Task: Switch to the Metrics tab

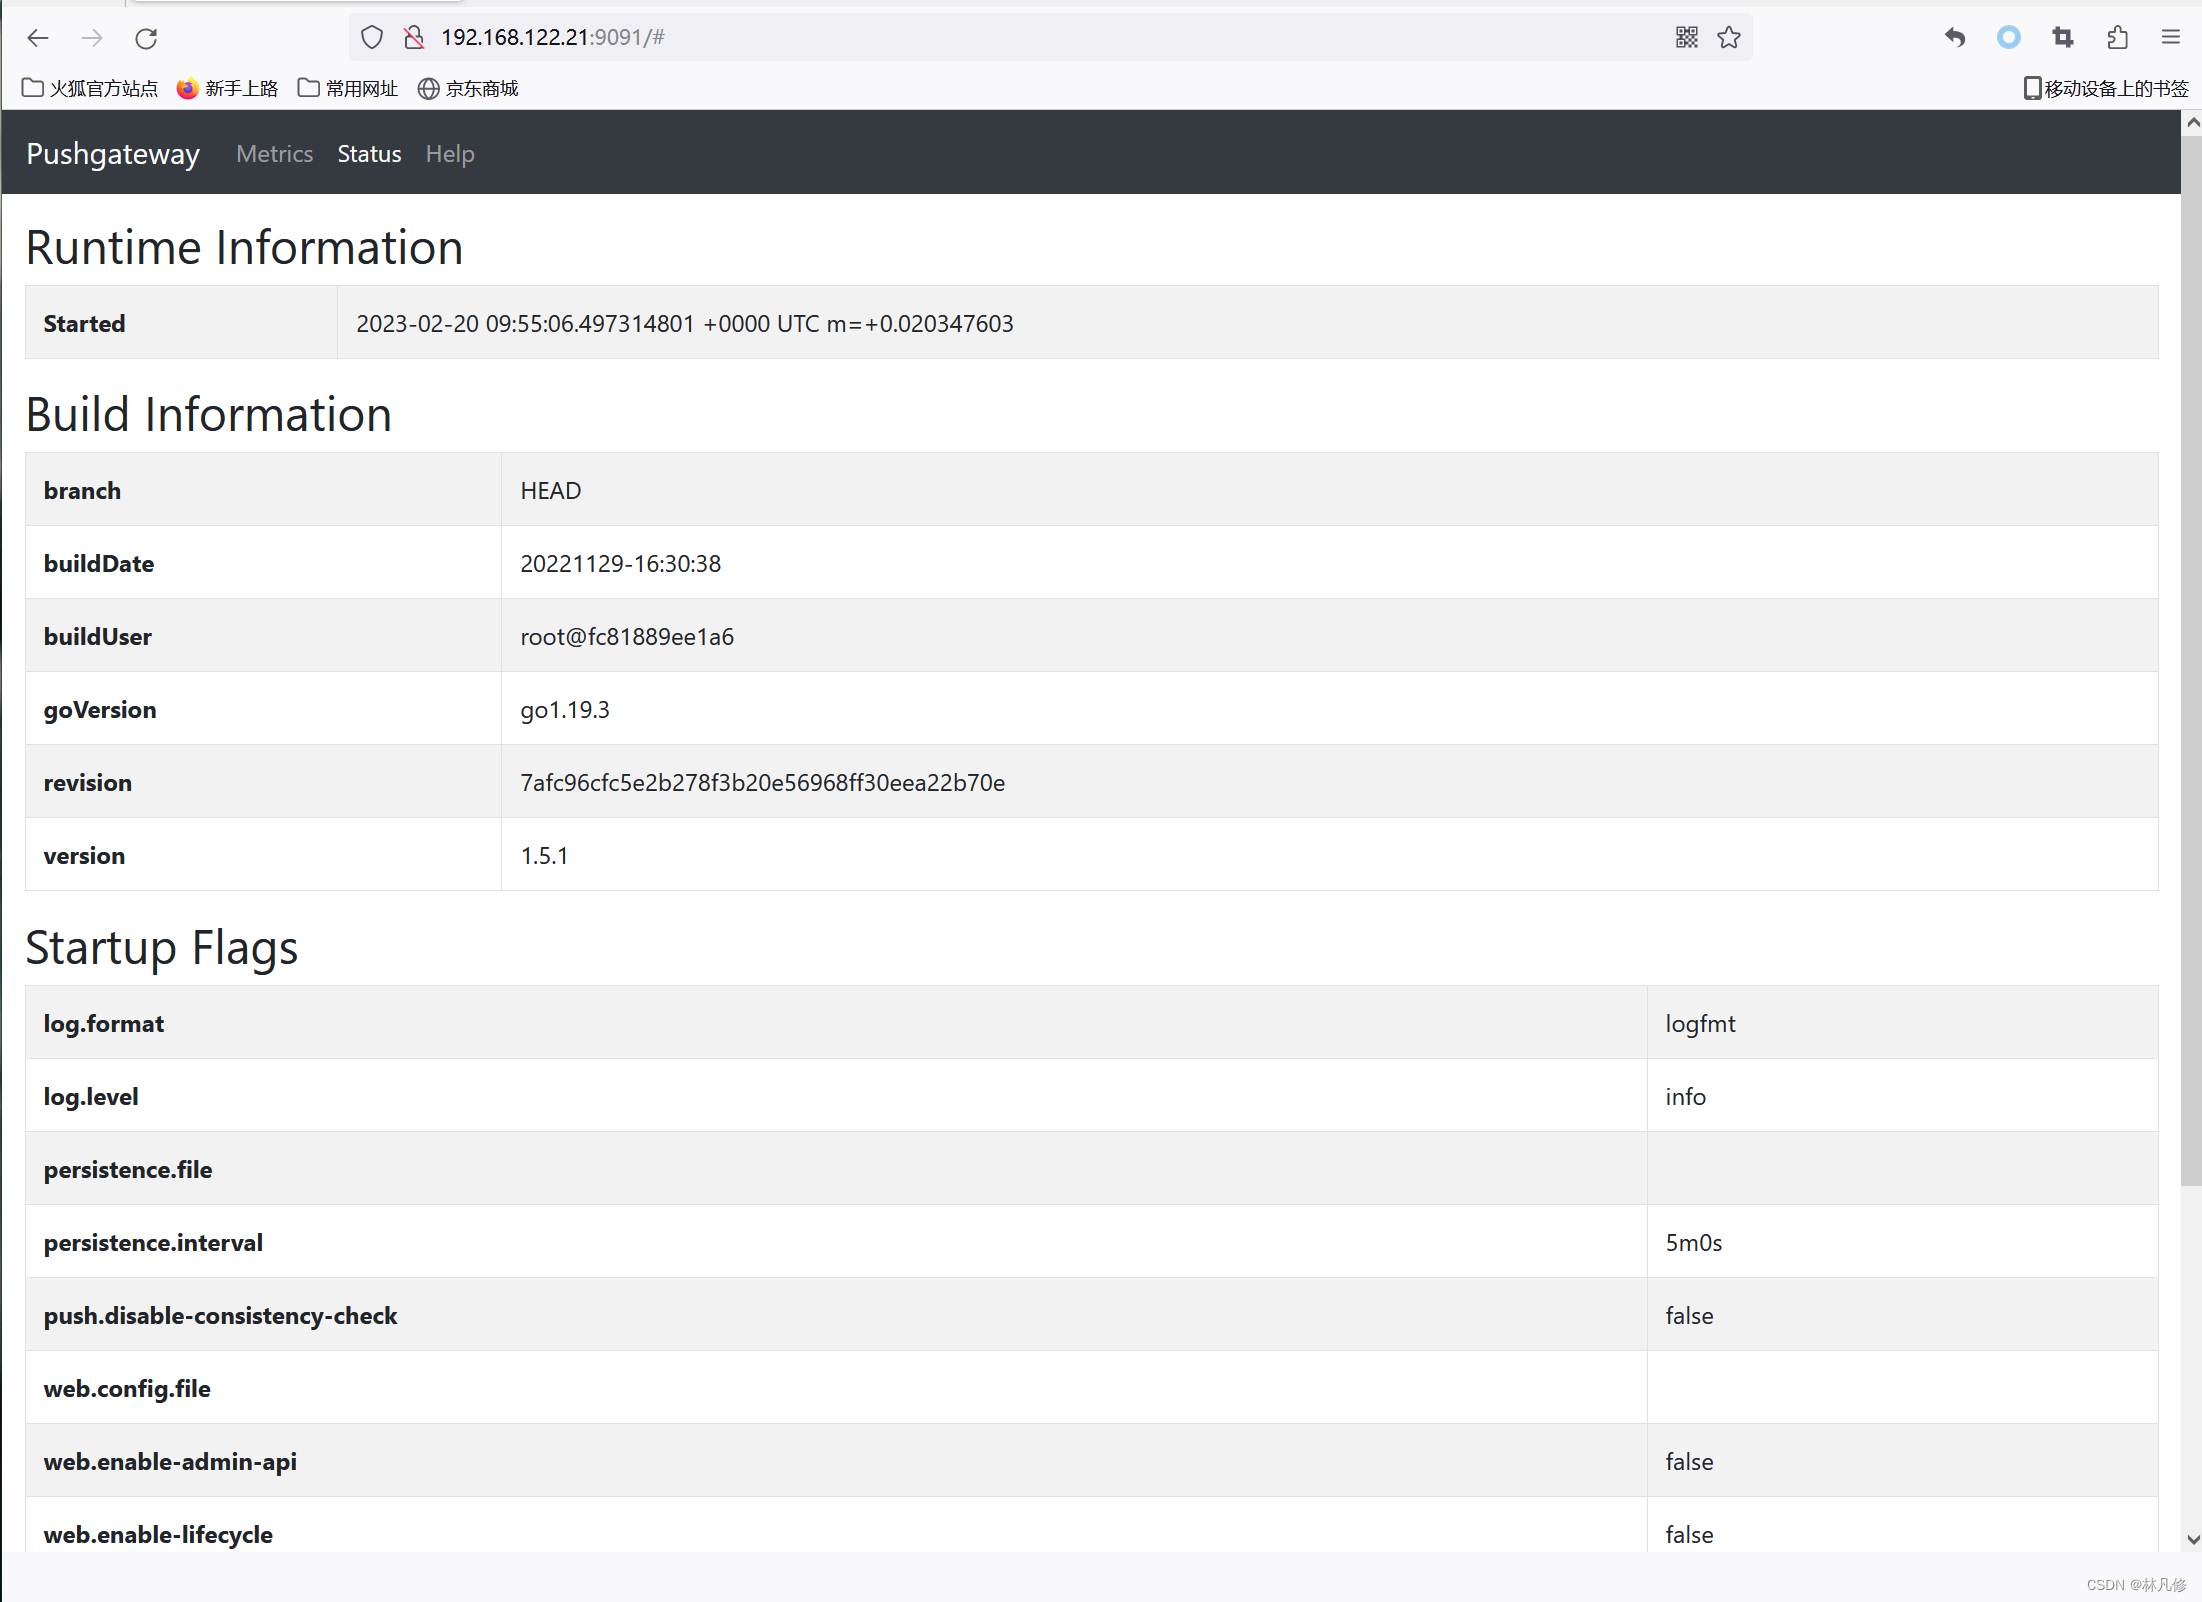Action: 275,154
